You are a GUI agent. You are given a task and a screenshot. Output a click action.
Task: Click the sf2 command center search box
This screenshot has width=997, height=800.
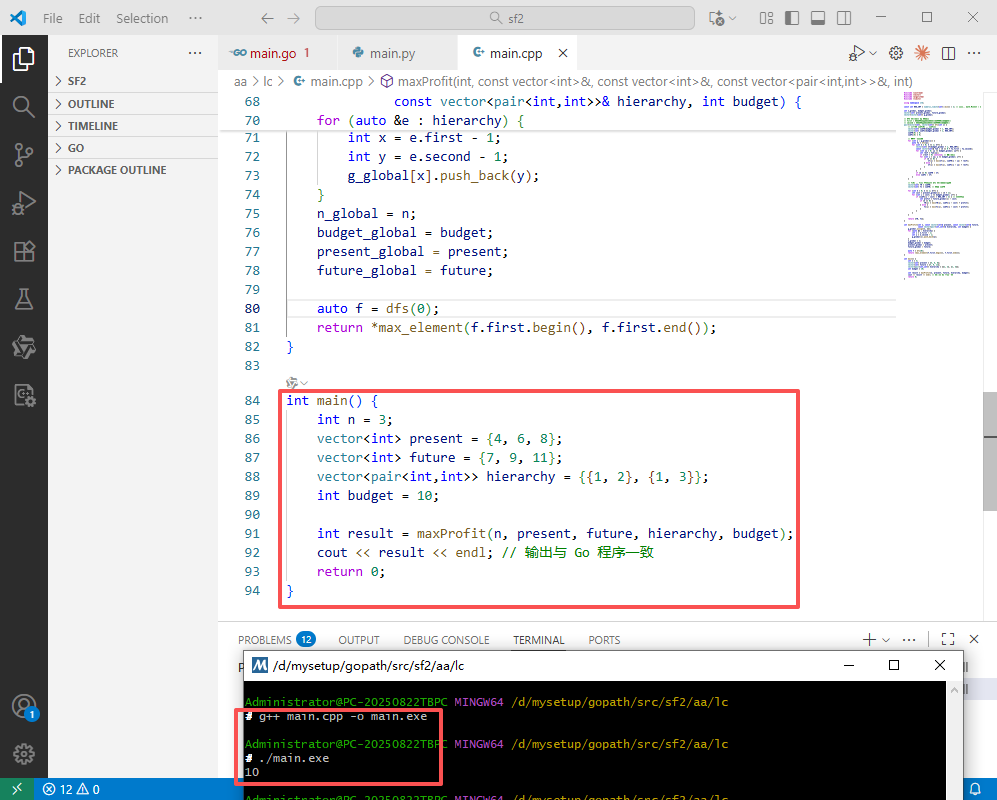click(x=505, y=18)
